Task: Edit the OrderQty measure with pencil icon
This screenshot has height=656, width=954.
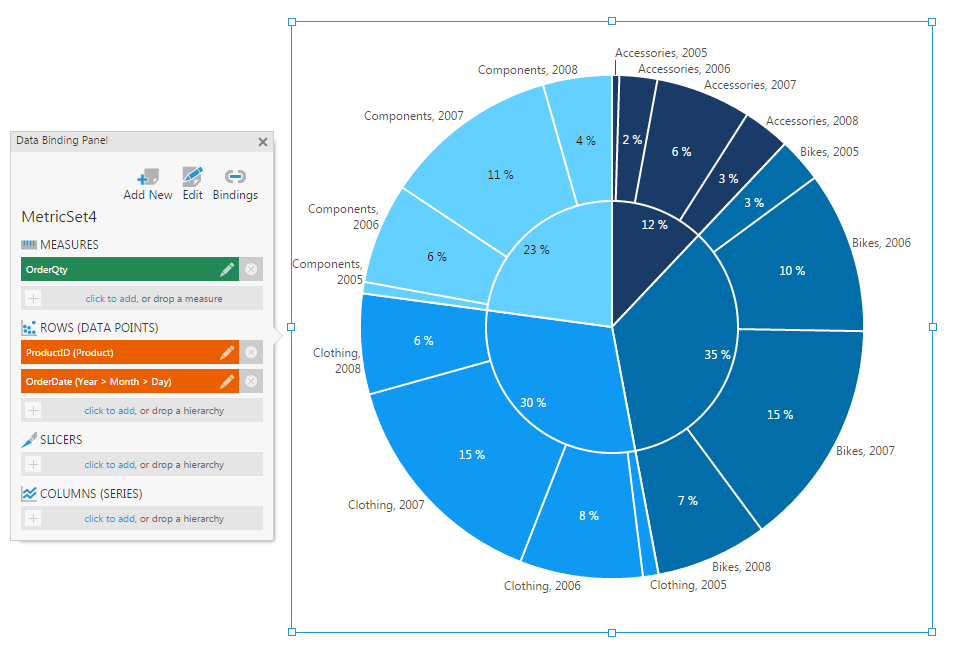Action: pos(227,269)
